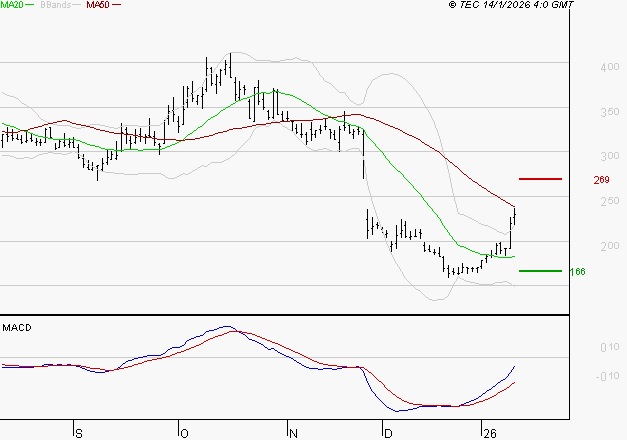This screenshot has height=440, width=627.
Task: Click the green 166 support value
Action: tap(577, 272)
